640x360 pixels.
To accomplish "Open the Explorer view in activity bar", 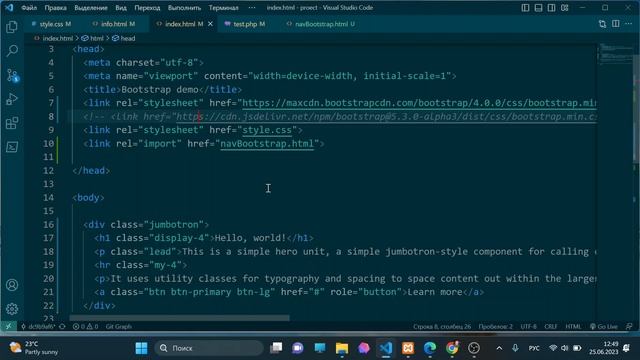I will (12, 27).
